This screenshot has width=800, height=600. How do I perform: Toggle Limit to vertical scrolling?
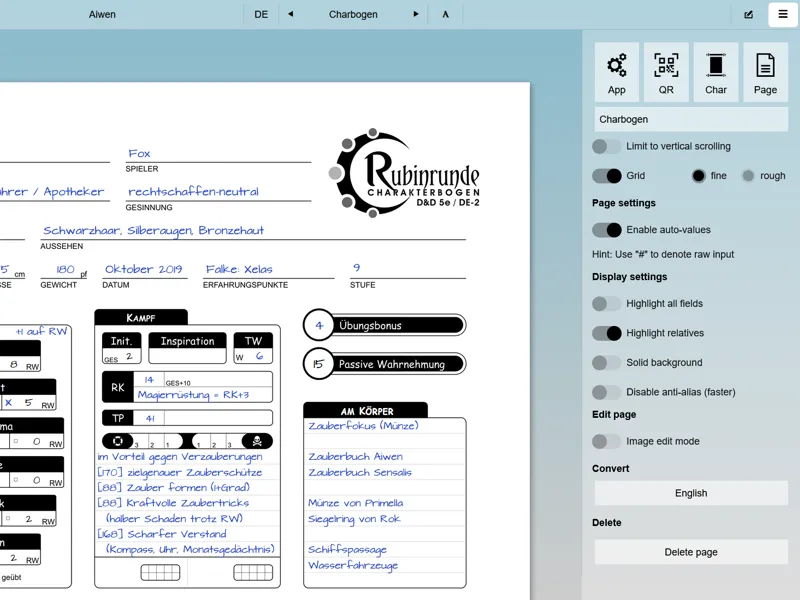click(x=607, y=146)
